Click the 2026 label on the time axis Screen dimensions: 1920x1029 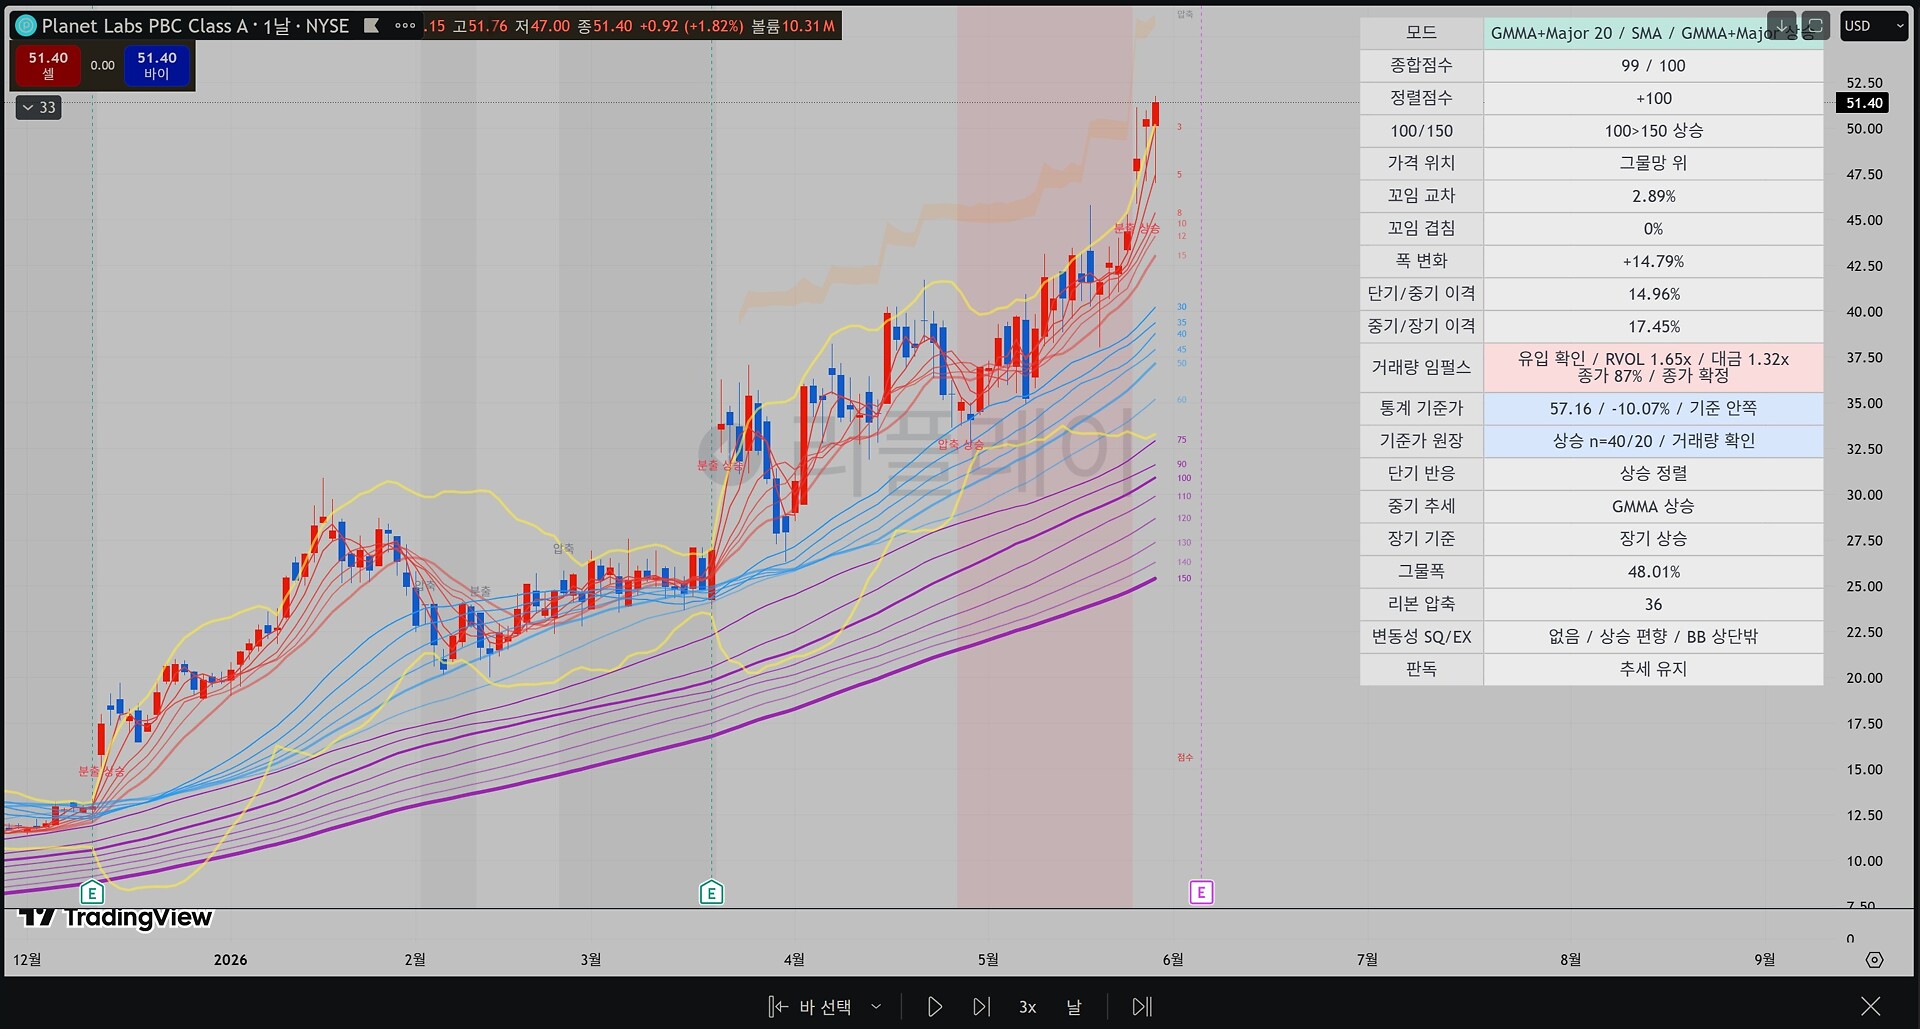(x=230, y=960)
